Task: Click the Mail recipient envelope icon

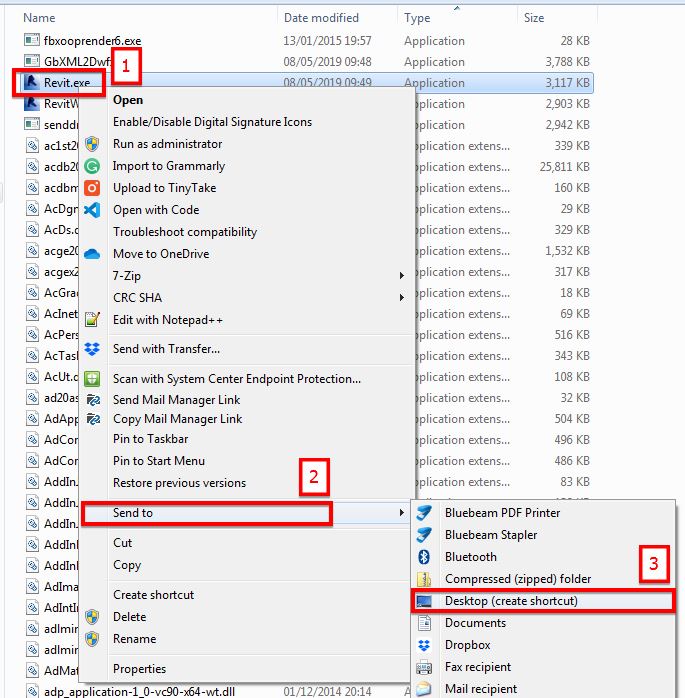Action: pyautogui.click(x=424, y=689)
